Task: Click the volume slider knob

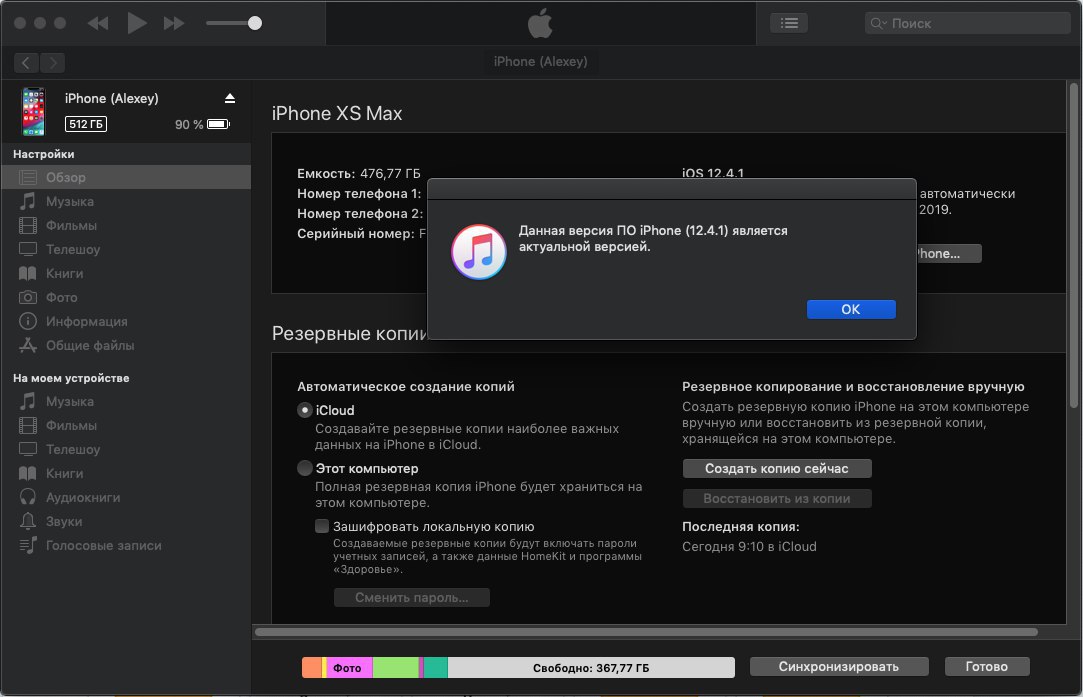Action: tap(255, 23)
